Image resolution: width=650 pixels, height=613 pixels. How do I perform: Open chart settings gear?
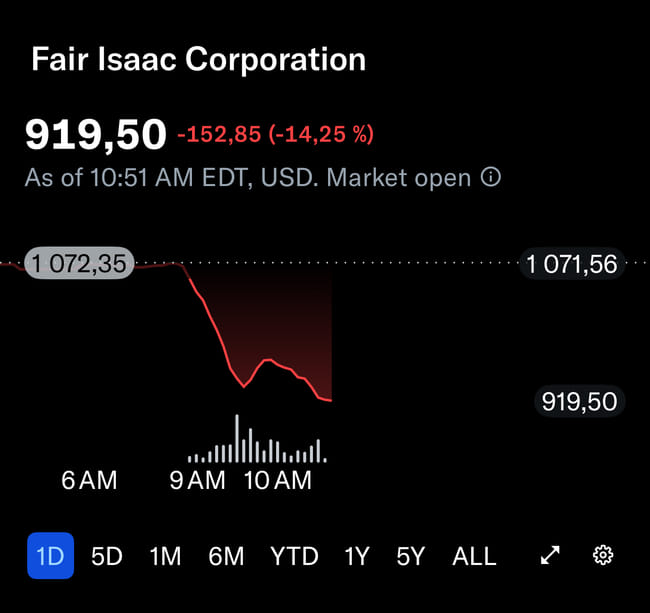[x=602, y=556]
